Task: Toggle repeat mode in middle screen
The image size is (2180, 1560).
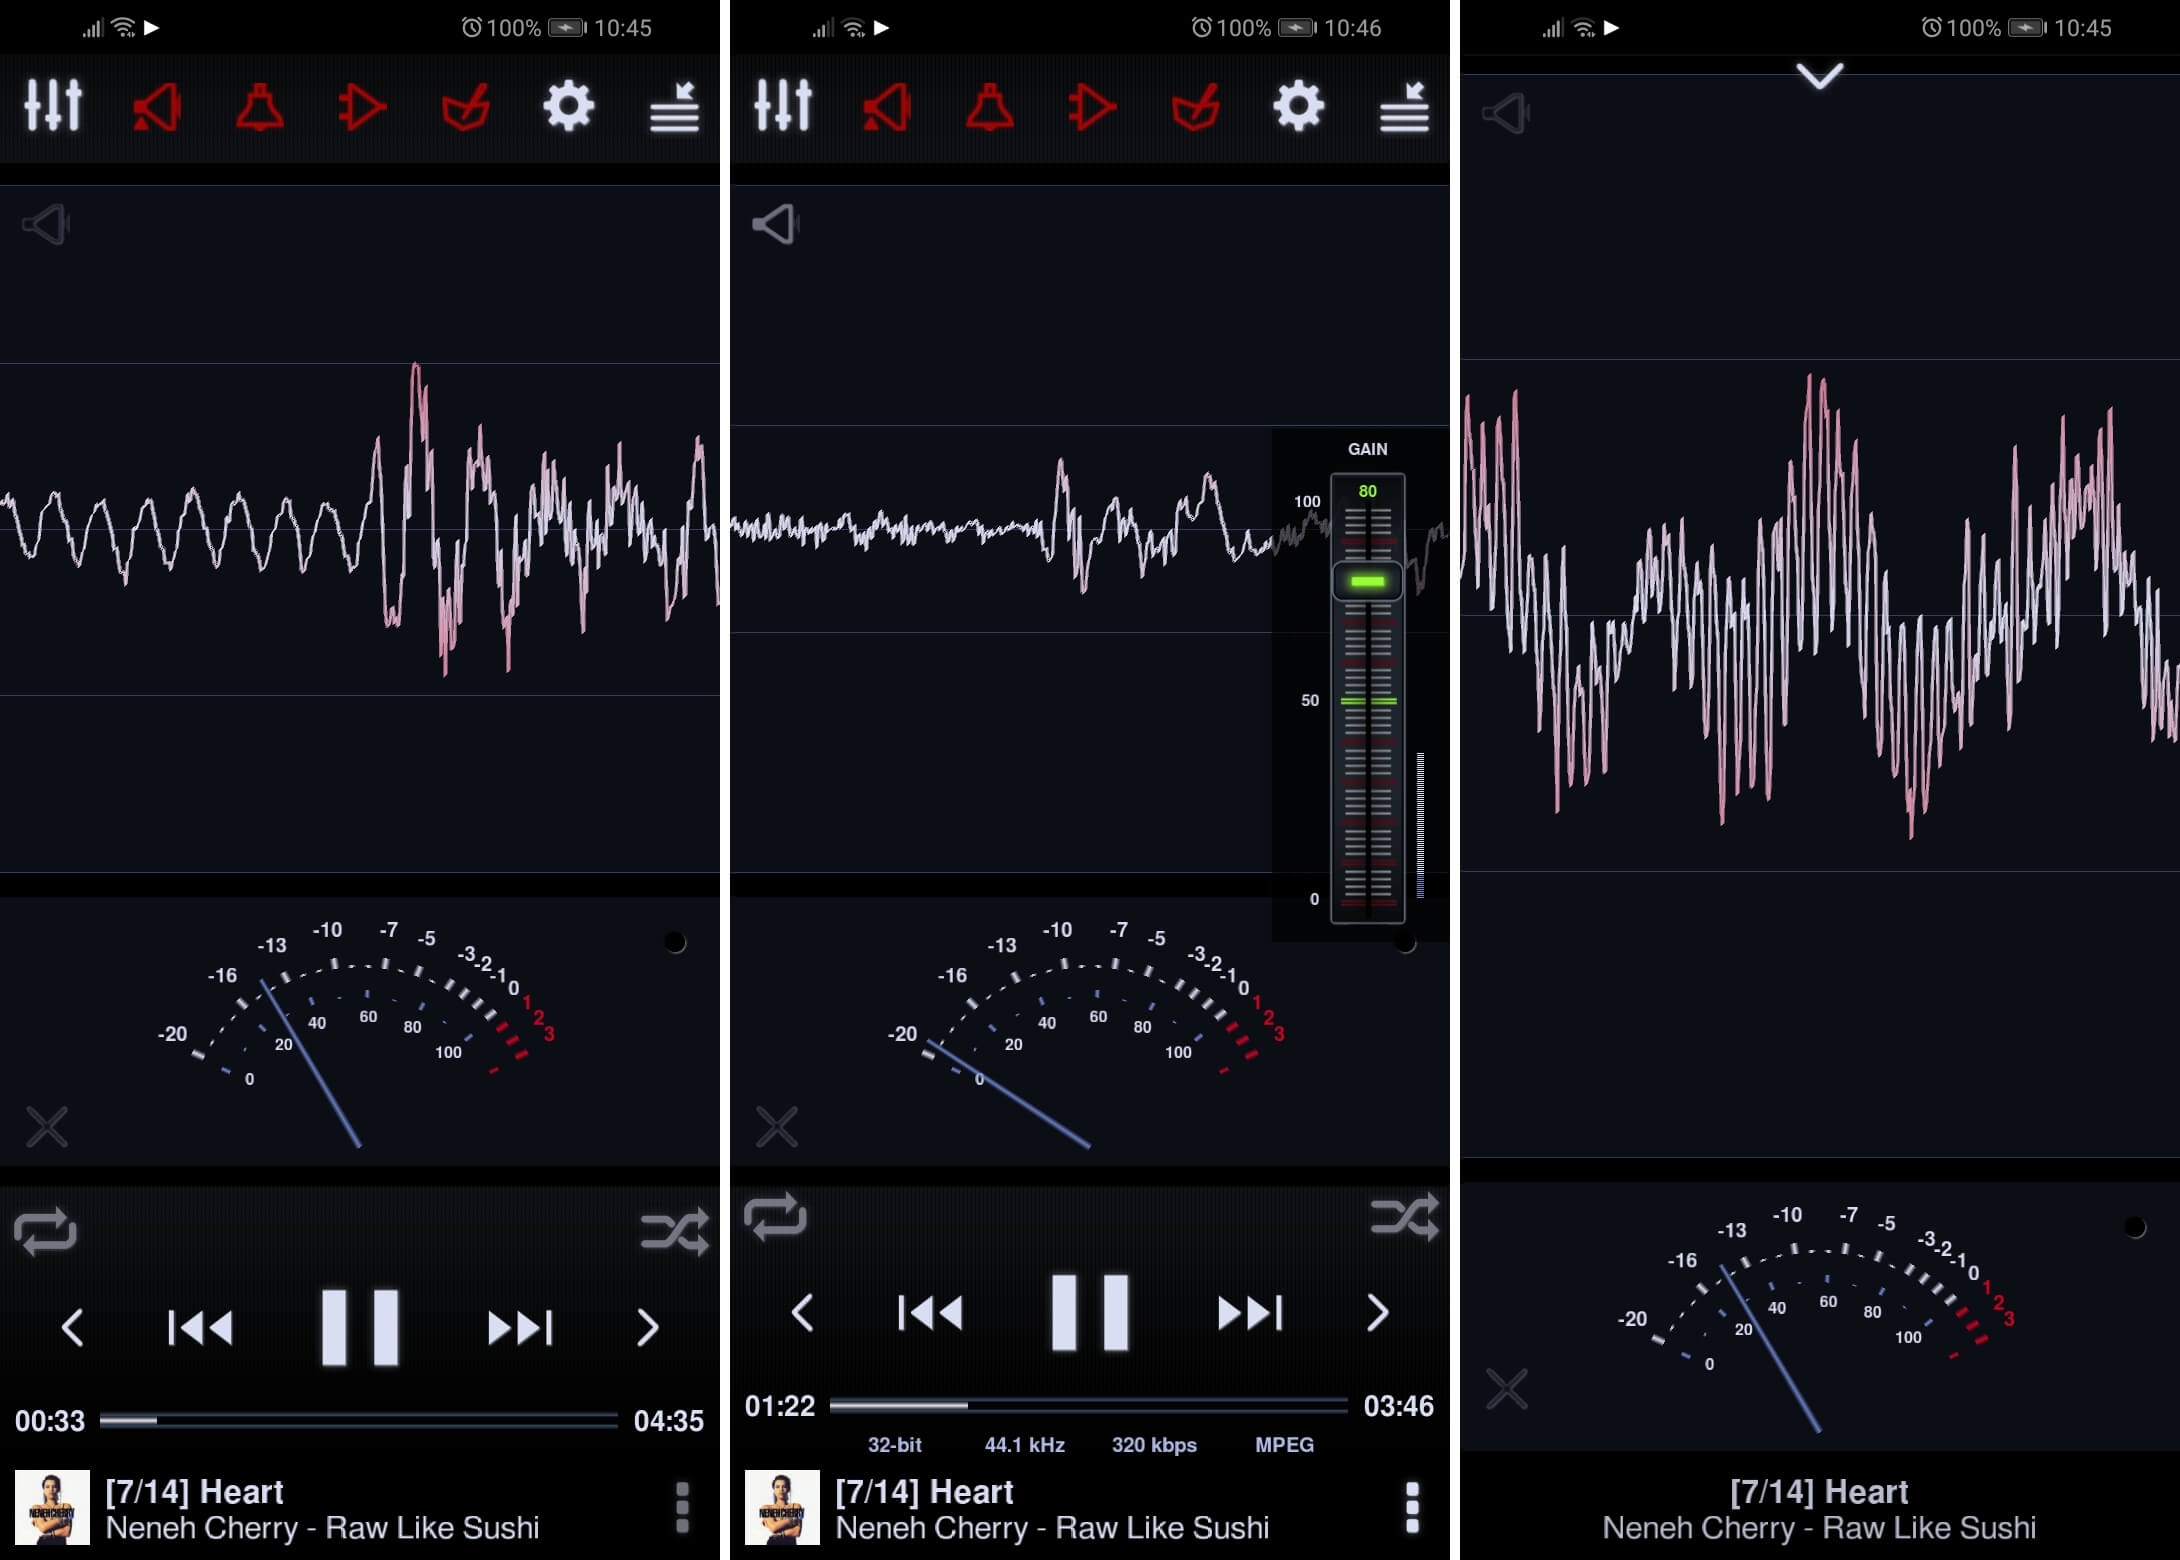Action: [775, 1217]
